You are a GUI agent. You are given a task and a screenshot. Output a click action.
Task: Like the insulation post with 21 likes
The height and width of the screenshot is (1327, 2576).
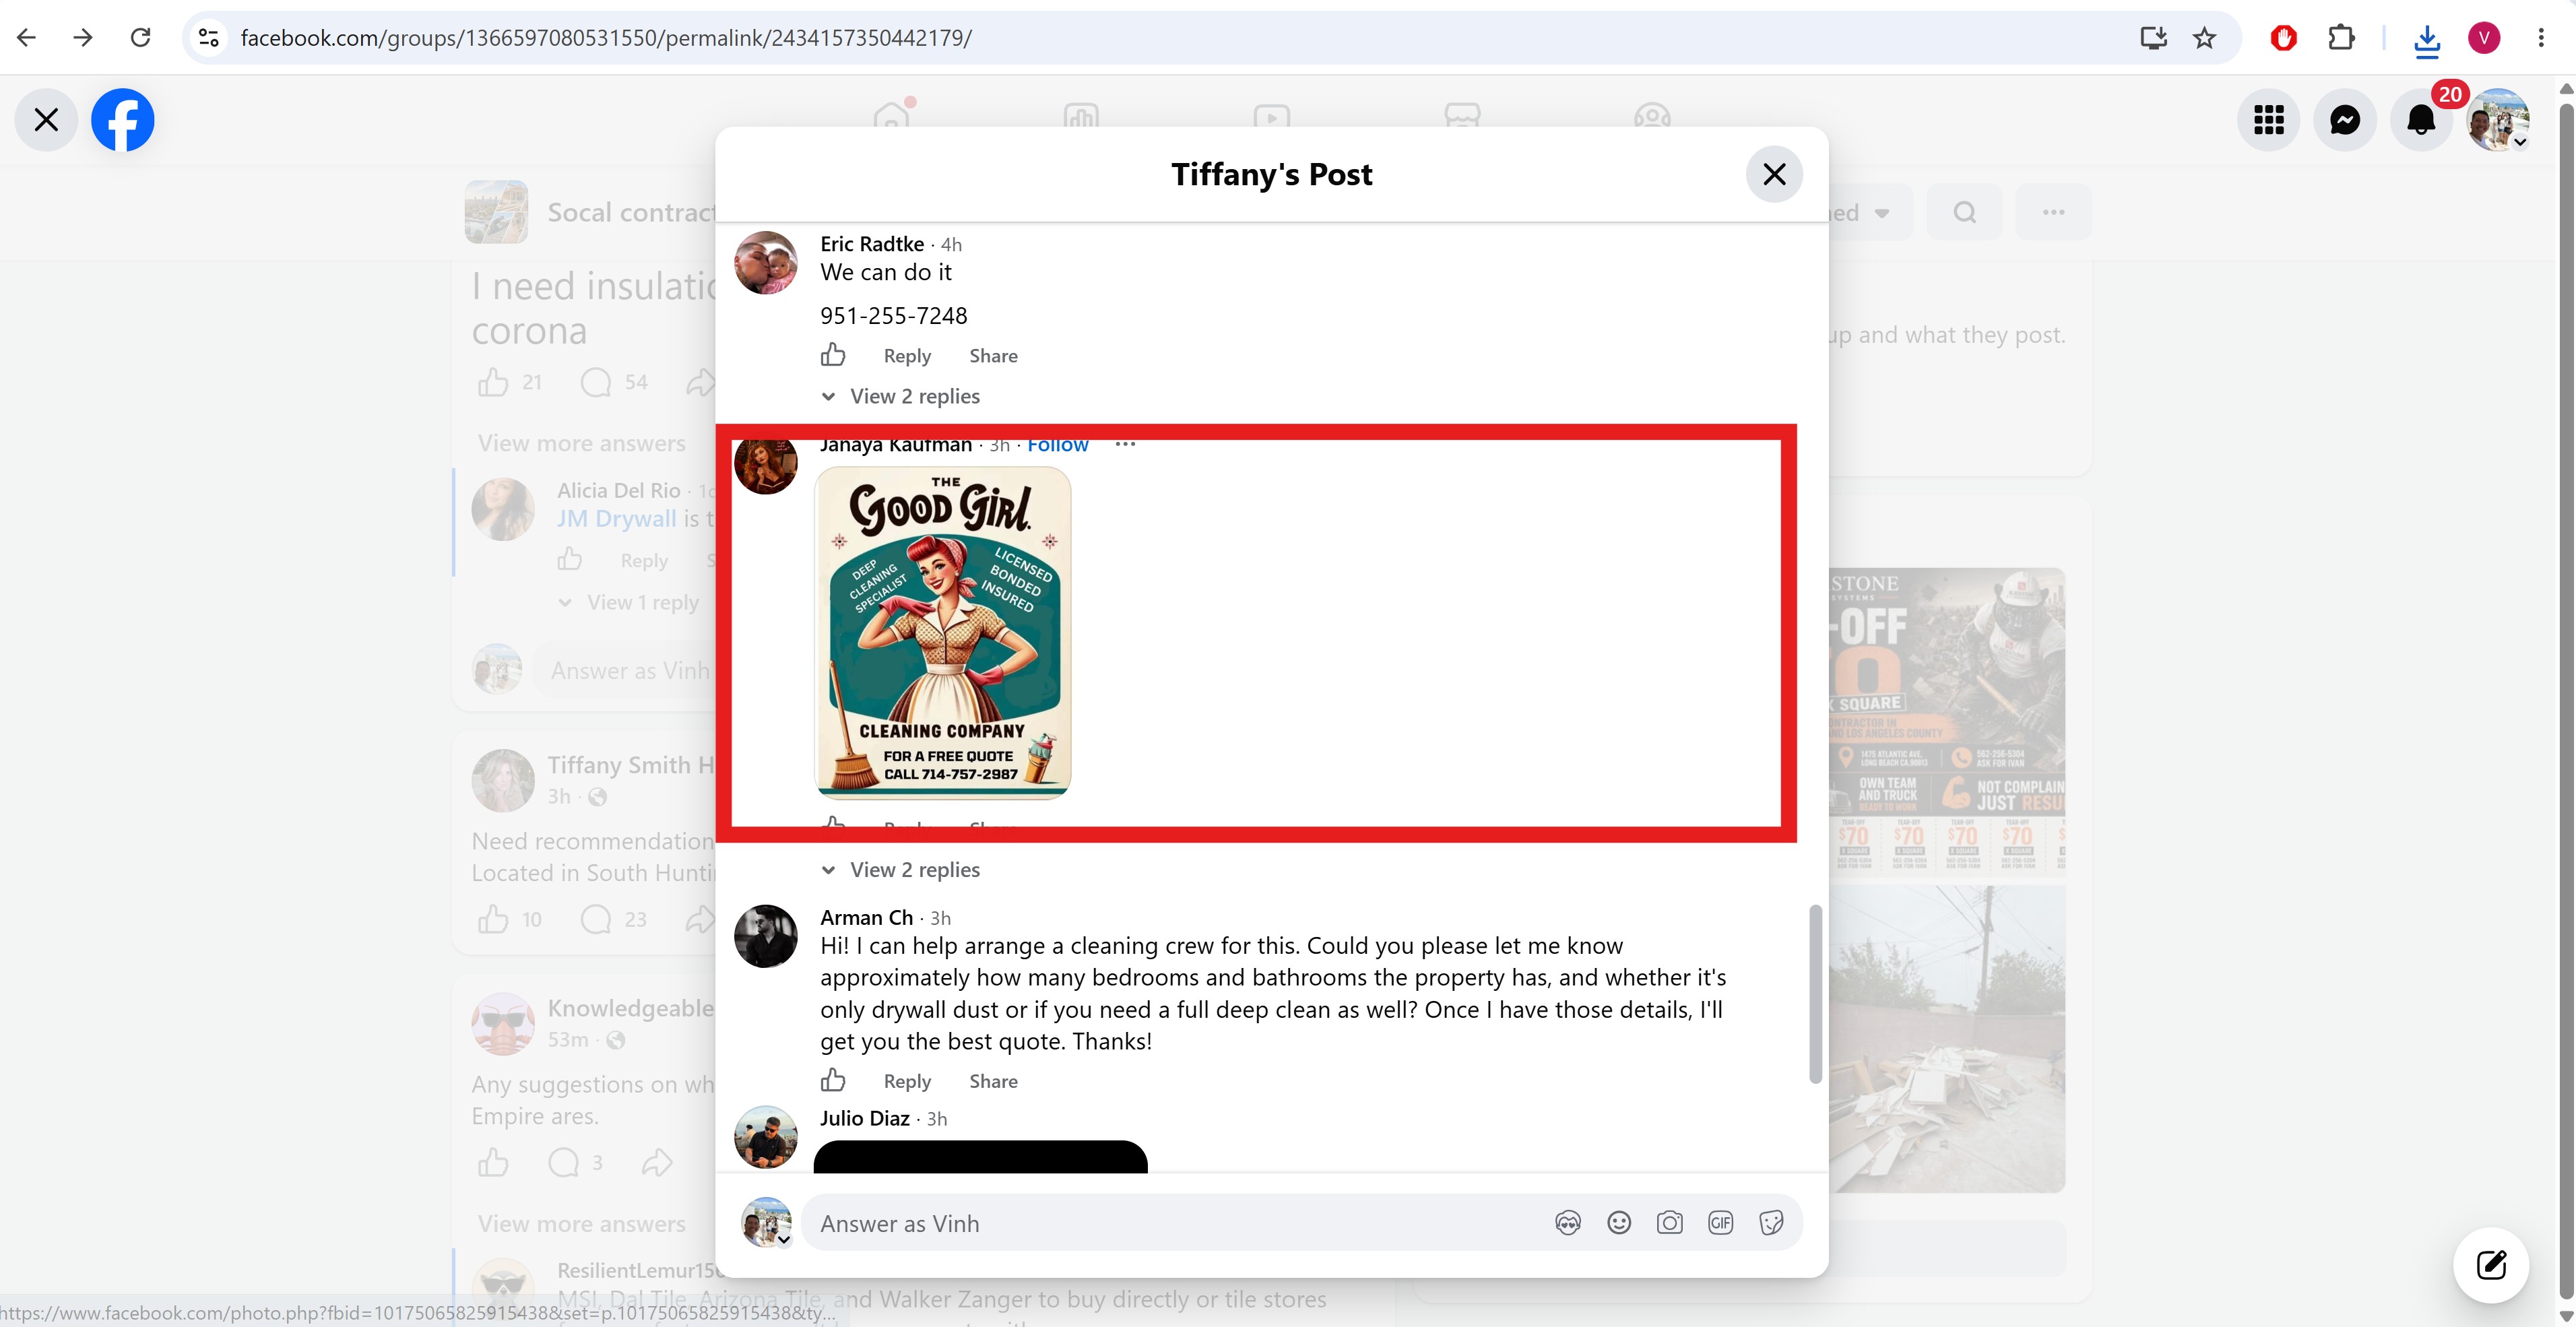coord(493,382)
